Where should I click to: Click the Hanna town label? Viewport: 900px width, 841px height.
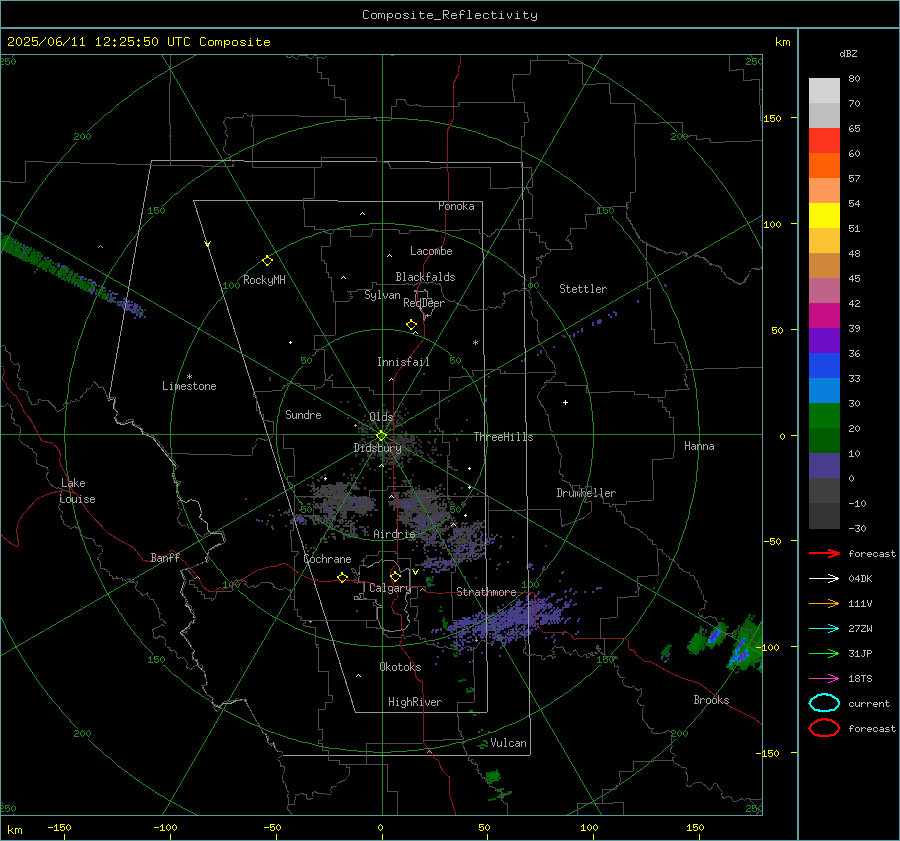pyautogui.click(x=699, y=446)
